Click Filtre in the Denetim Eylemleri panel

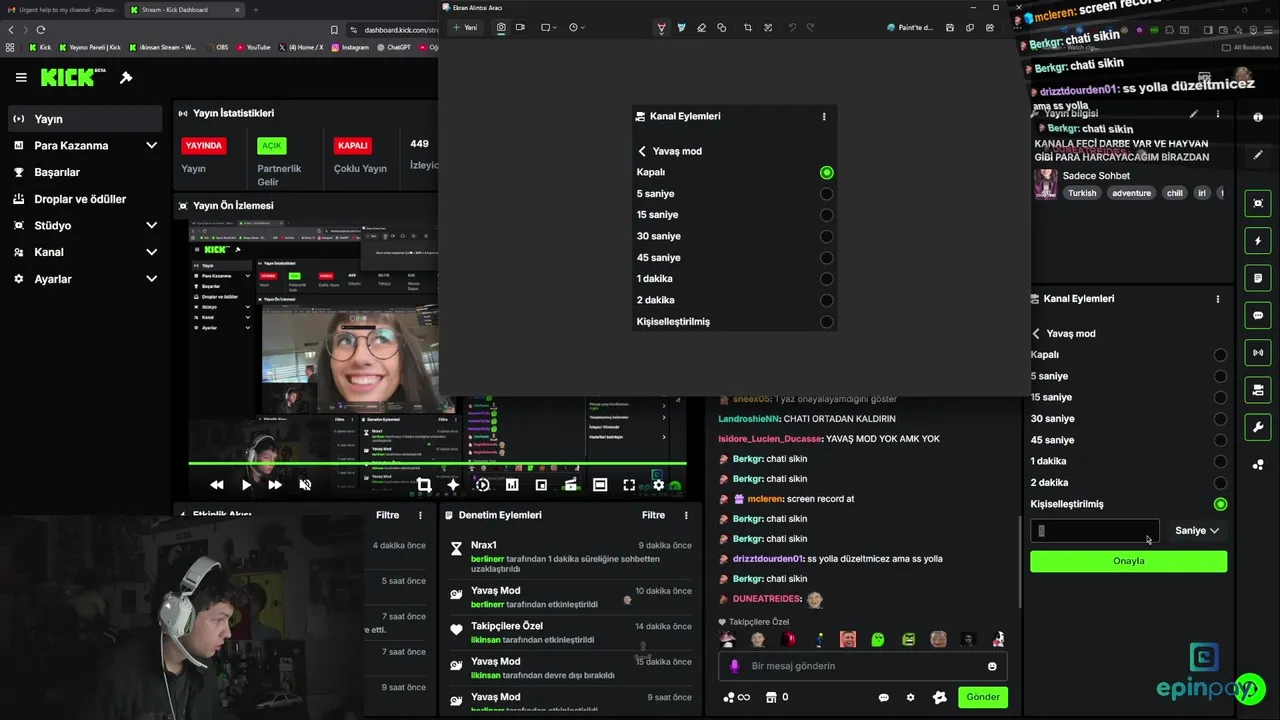(x=653, y=515)
